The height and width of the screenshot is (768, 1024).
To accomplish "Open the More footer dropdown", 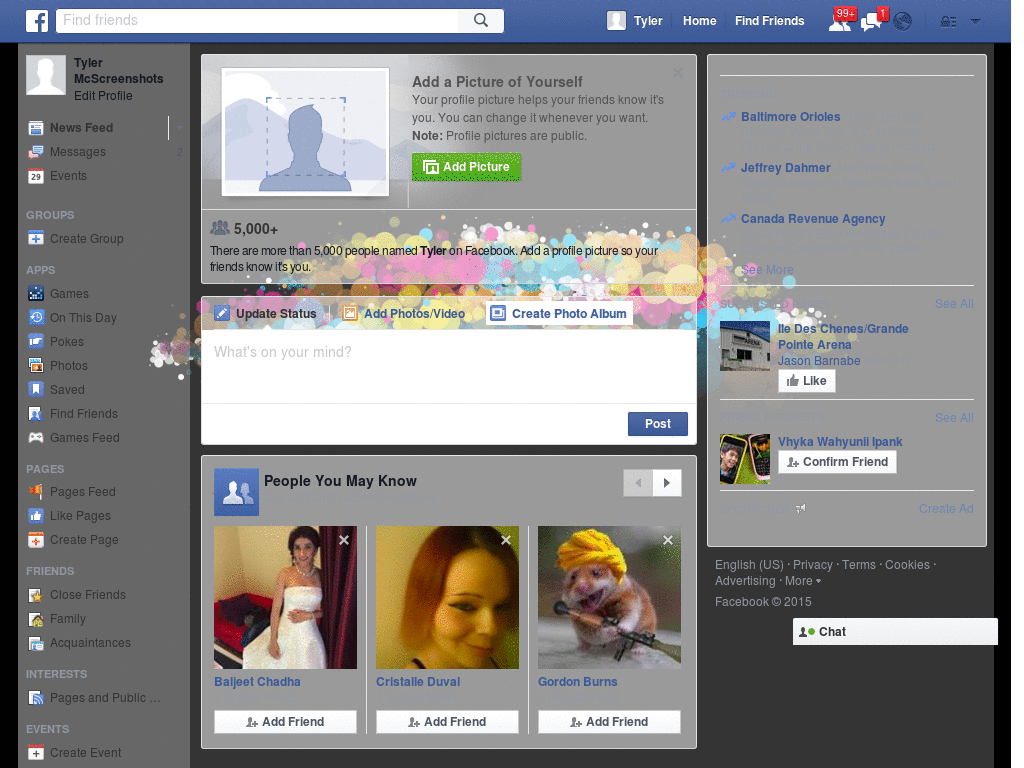I will click(x=803, y=581).
